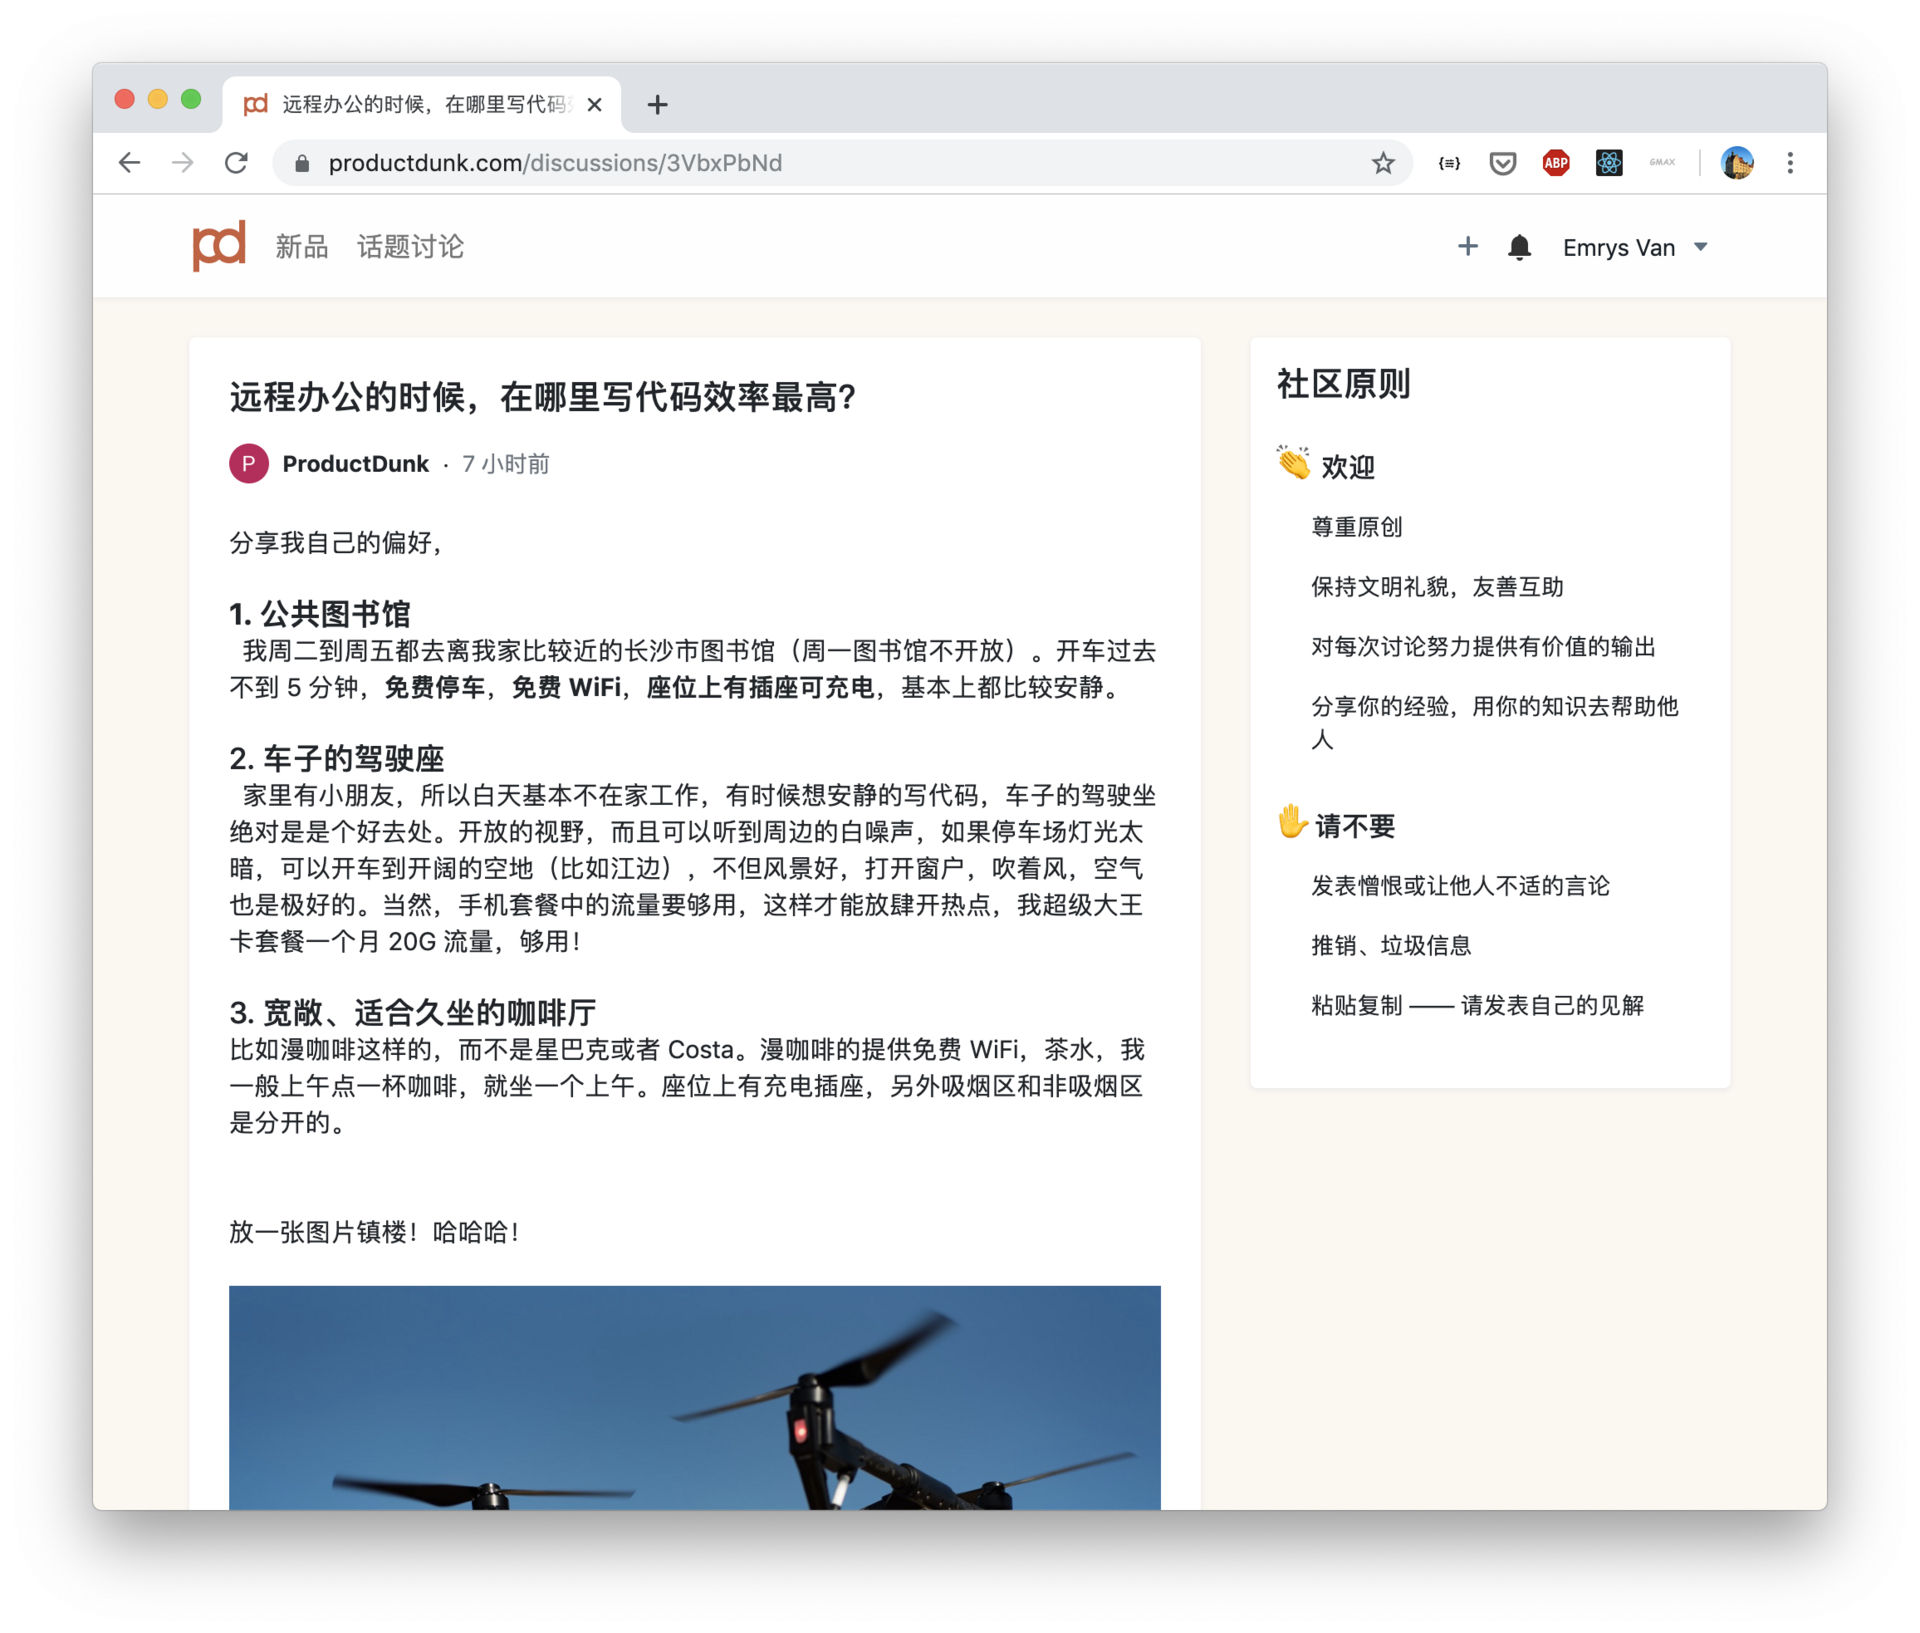Image resolution: width=1920 pixels, height=1633 pixels.
Task: Click the 3. 宽敞、适合久坐的咖啡厅 heading
Action: coord(413,1012)
